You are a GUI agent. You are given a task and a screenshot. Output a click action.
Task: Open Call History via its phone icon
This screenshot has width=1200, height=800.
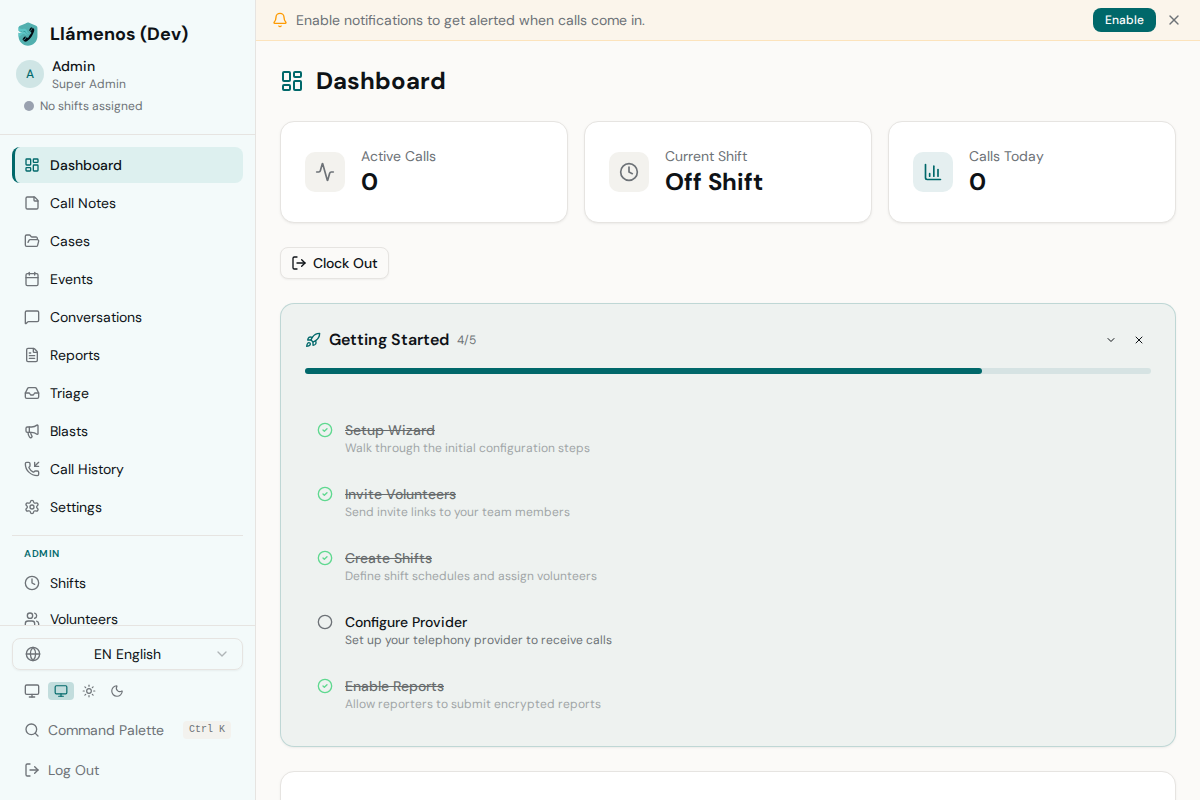click(32, 469)
